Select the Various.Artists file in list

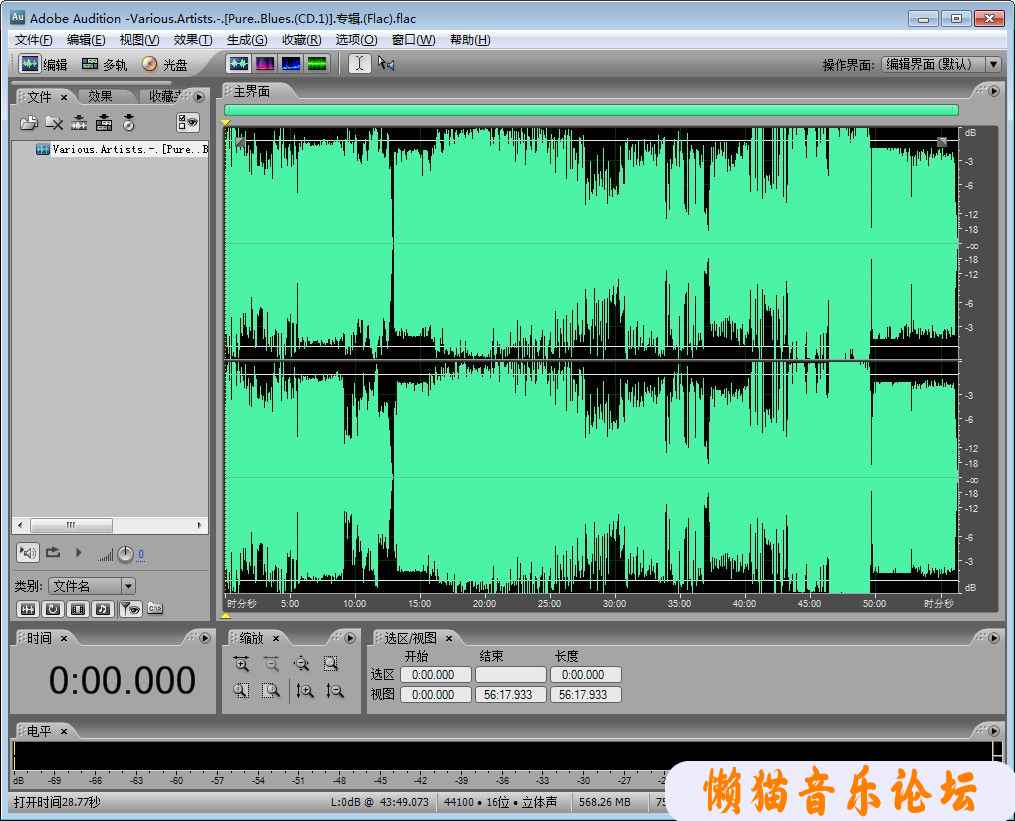point(123,150)
